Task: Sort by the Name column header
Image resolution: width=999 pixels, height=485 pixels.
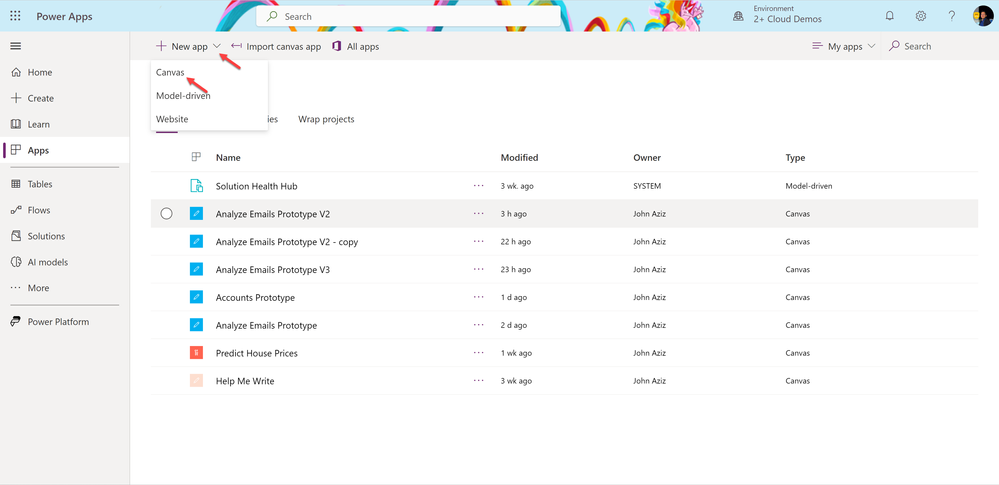Action: click(228, 157)
